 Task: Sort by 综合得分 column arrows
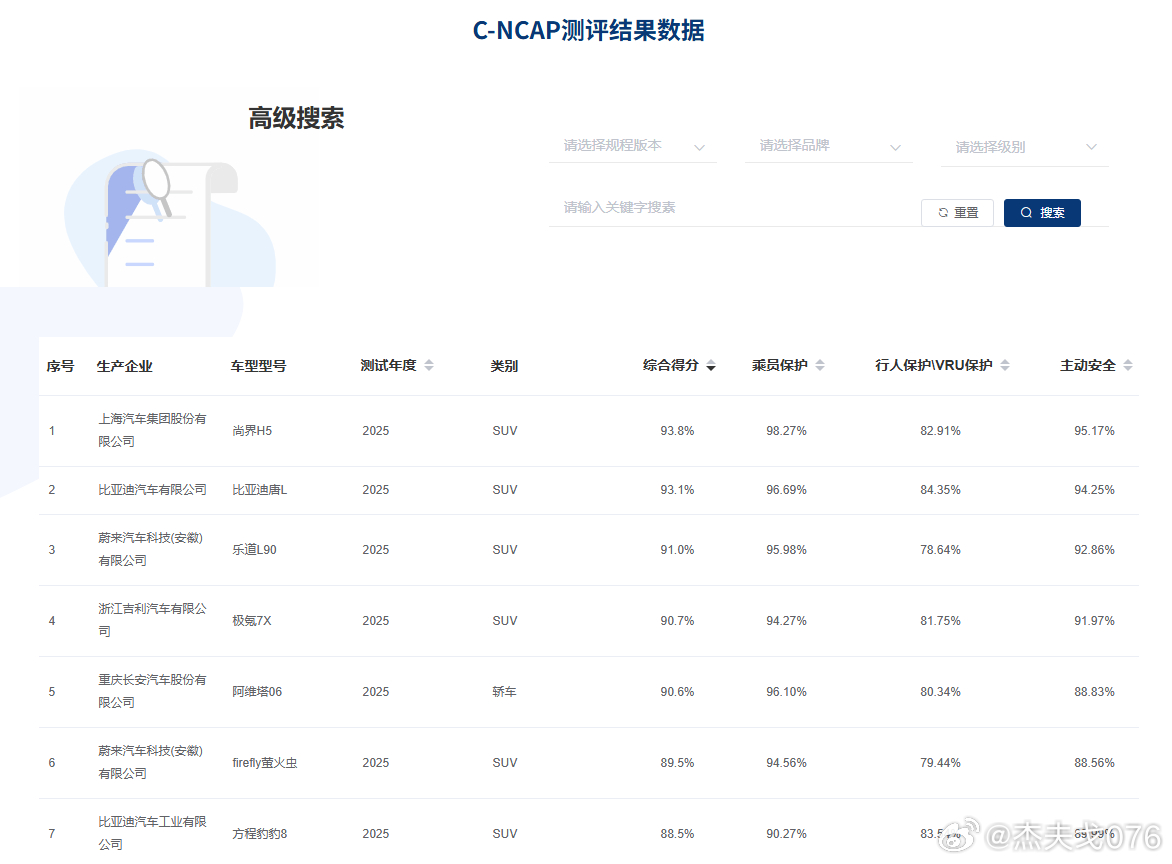[x=711, y=365]
